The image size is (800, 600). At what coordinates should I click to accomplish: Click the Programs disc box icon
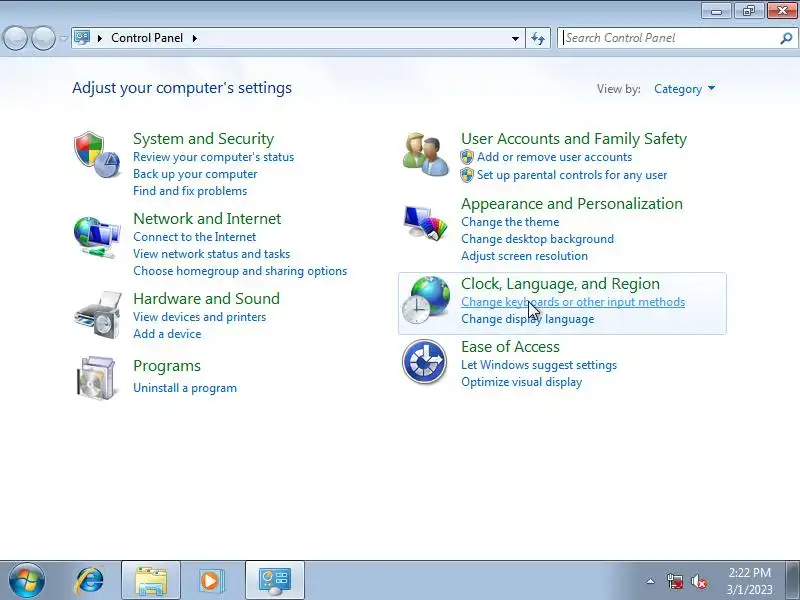(x=96, y=378)
